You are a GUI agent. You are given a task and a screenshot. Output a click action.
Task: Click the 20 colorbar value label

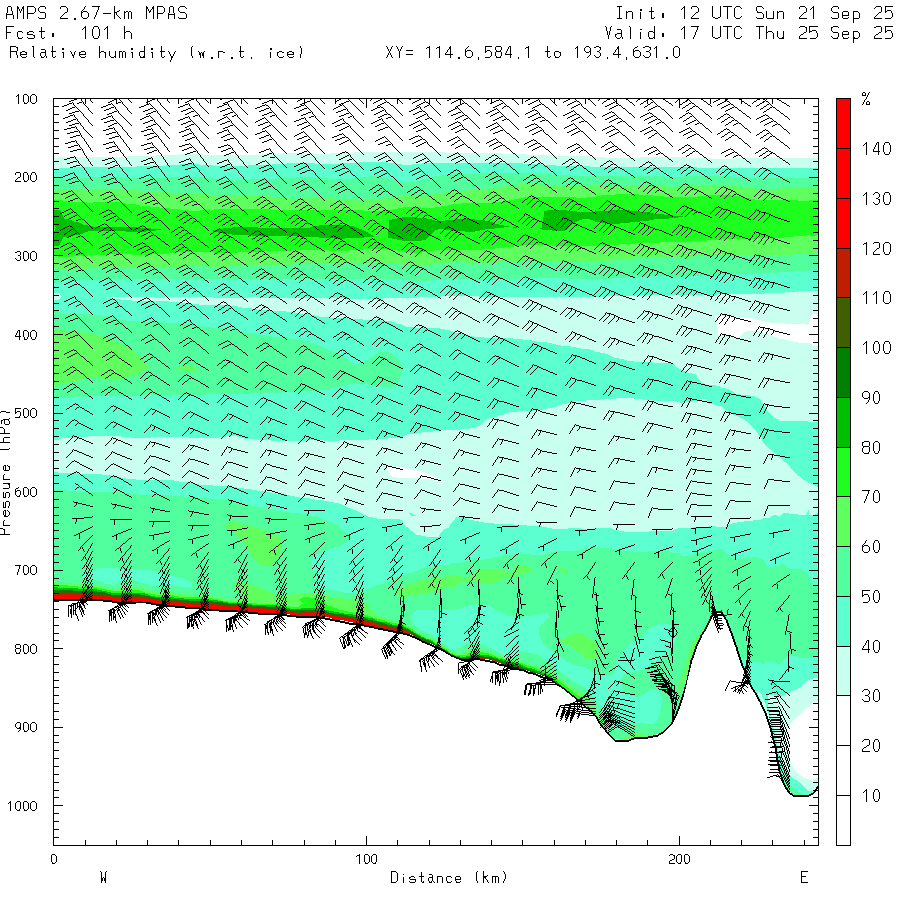(x=871, y=746)
